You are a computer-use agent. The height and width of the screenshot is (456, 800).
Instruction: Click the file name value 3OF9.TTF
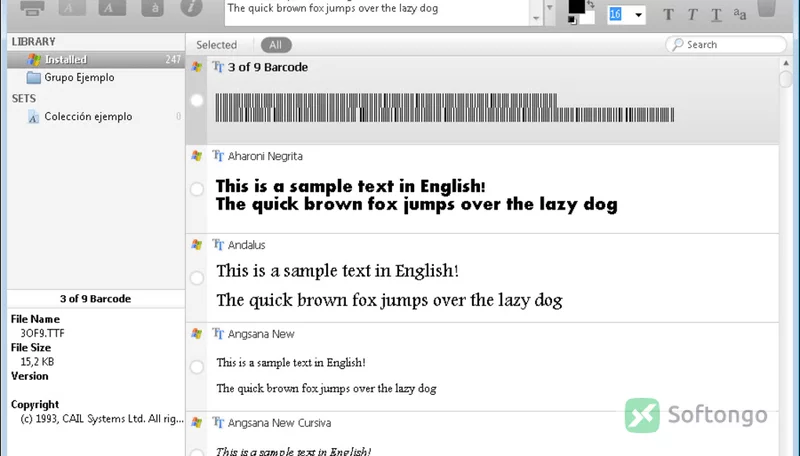click(x=42, y=333)
